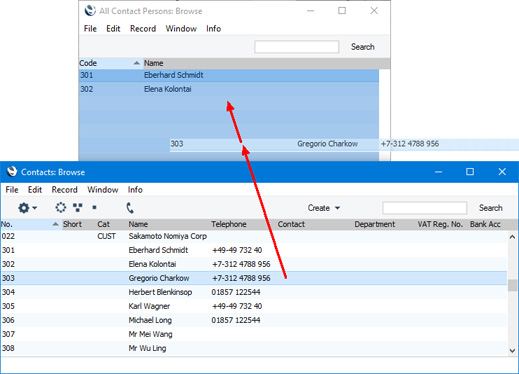The height and width of the screenshot is (374, 519).
Task: Focus search field in Contacts: Browse window
Action: (424, 208)
